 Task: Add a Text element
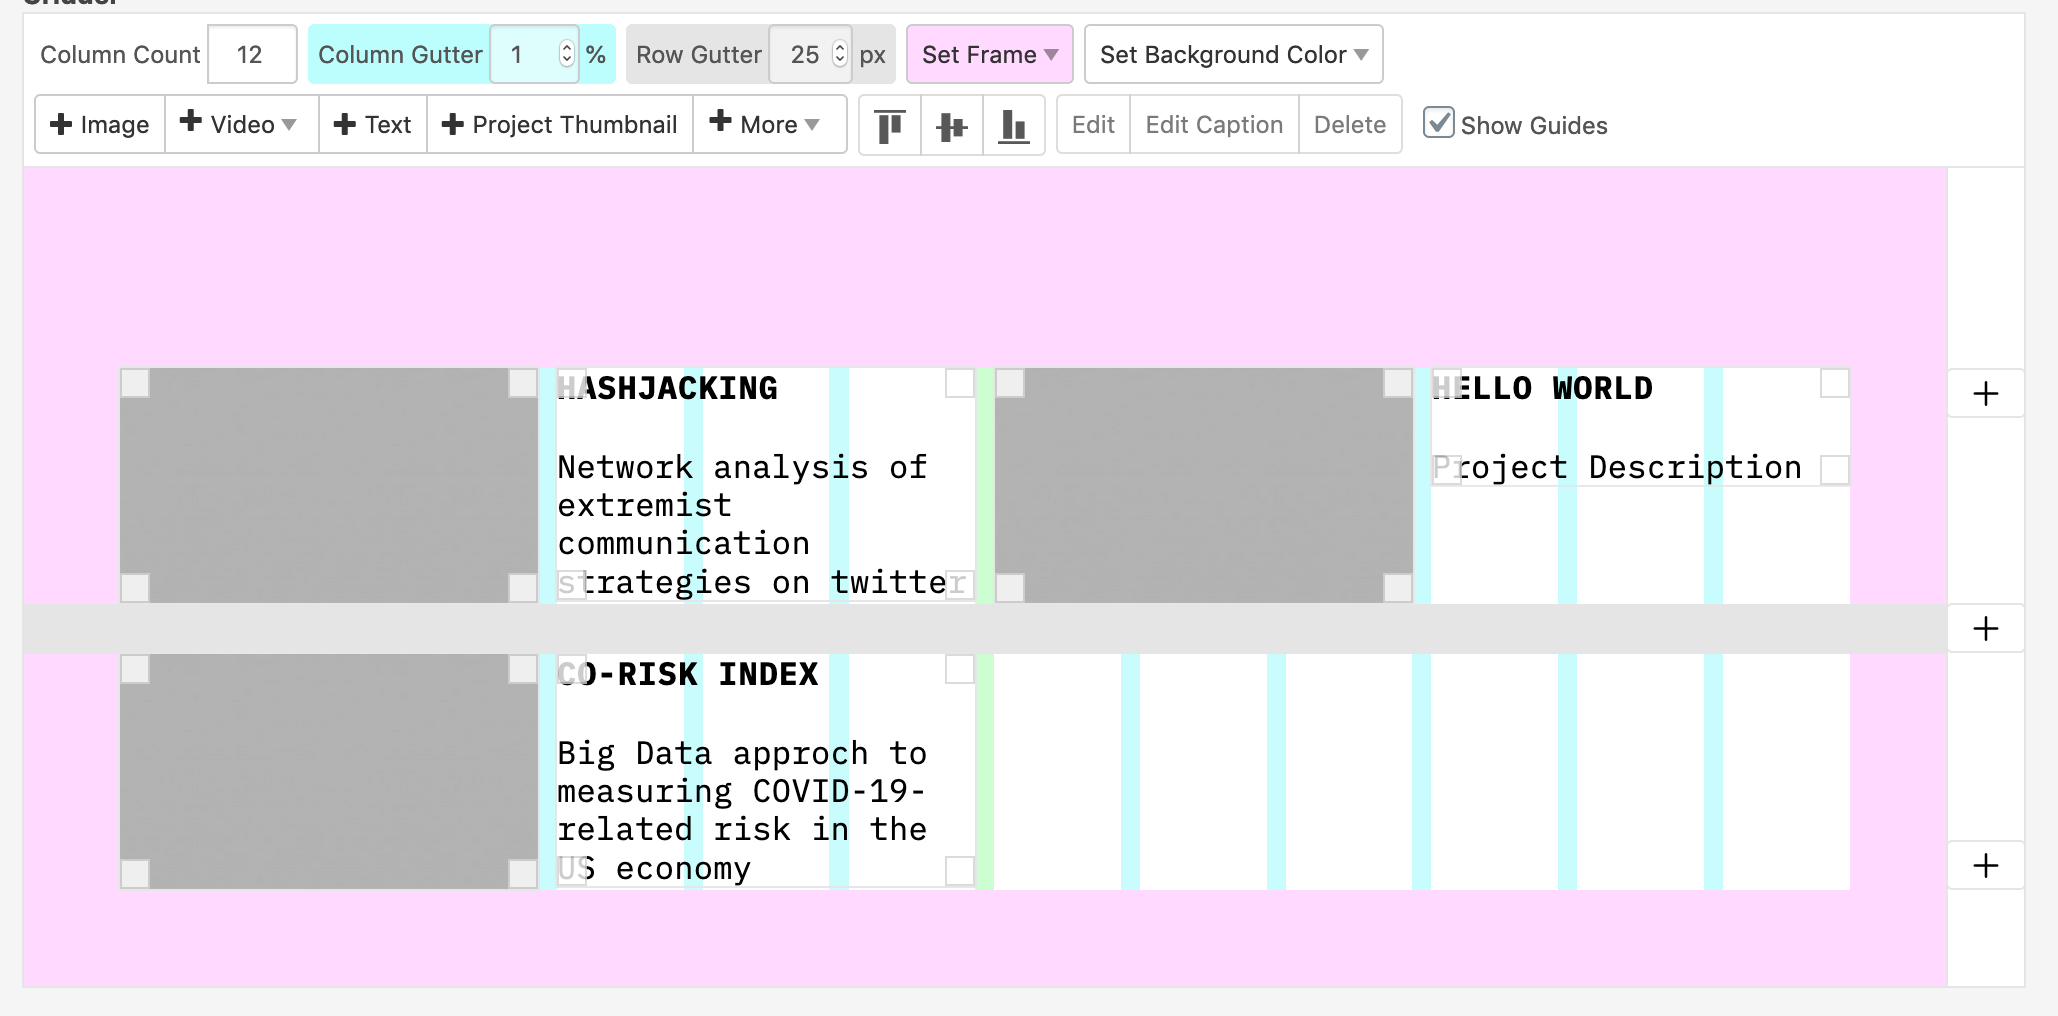tap(372, 125)
